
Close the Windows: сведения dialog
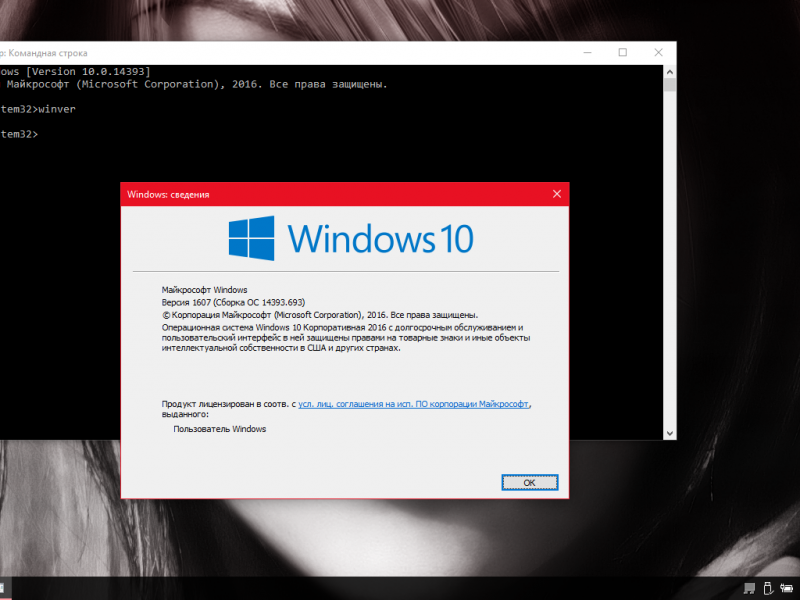(x=557, y=194)
